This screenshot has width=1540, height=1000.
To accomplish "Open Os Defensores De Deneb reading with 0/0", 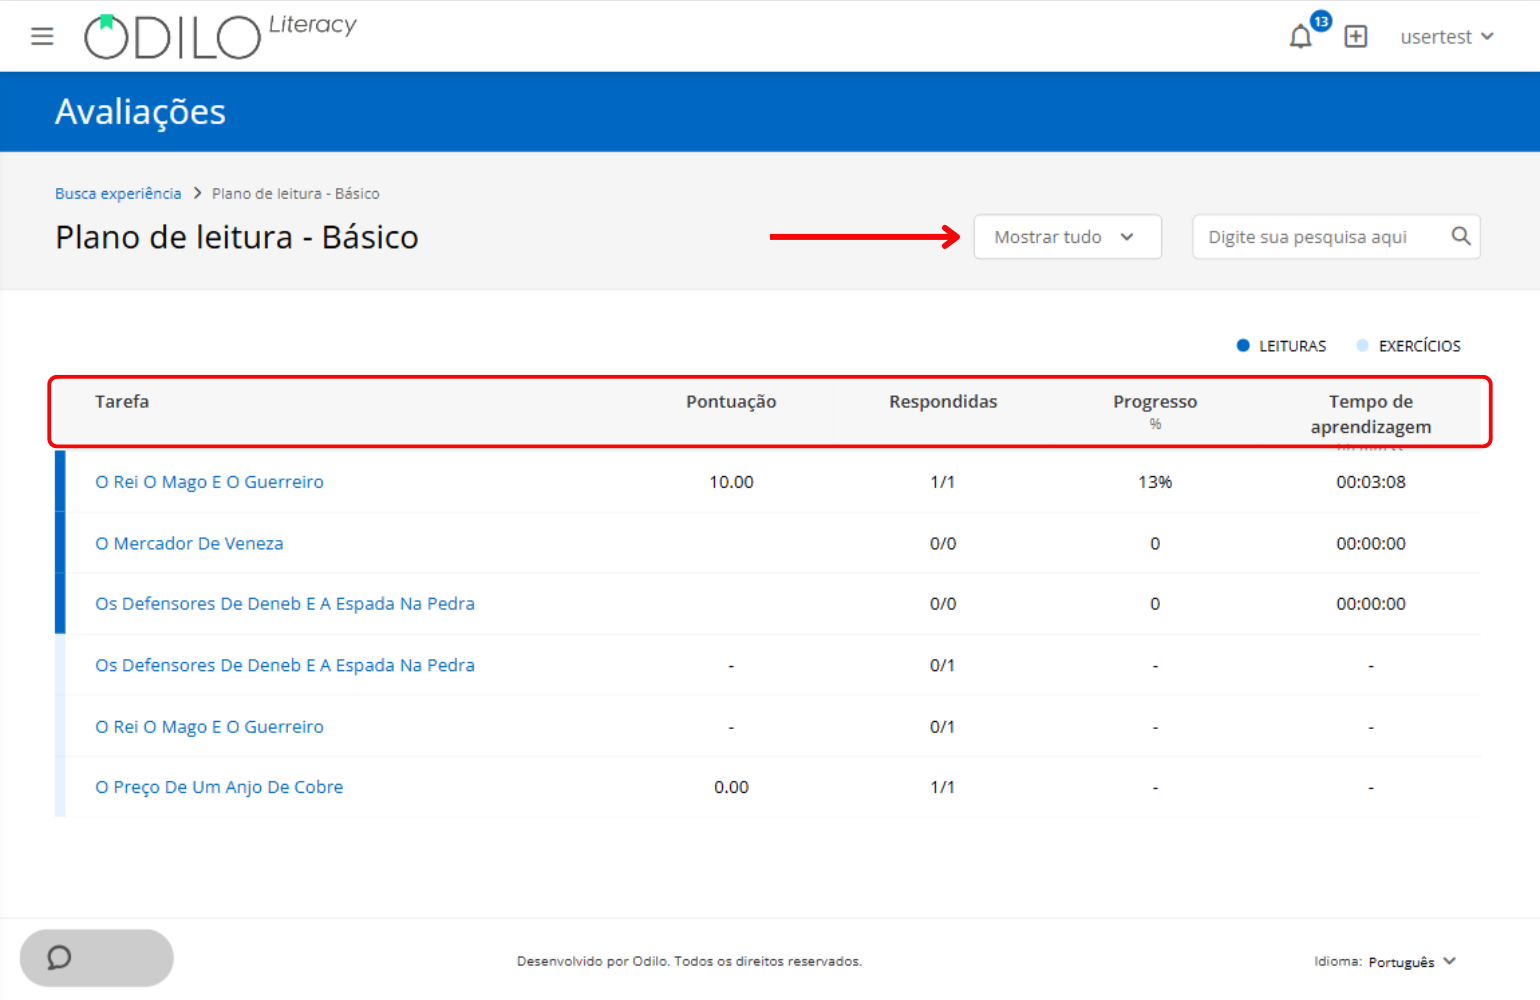I will pyautogui.click(x=285, y=604).
